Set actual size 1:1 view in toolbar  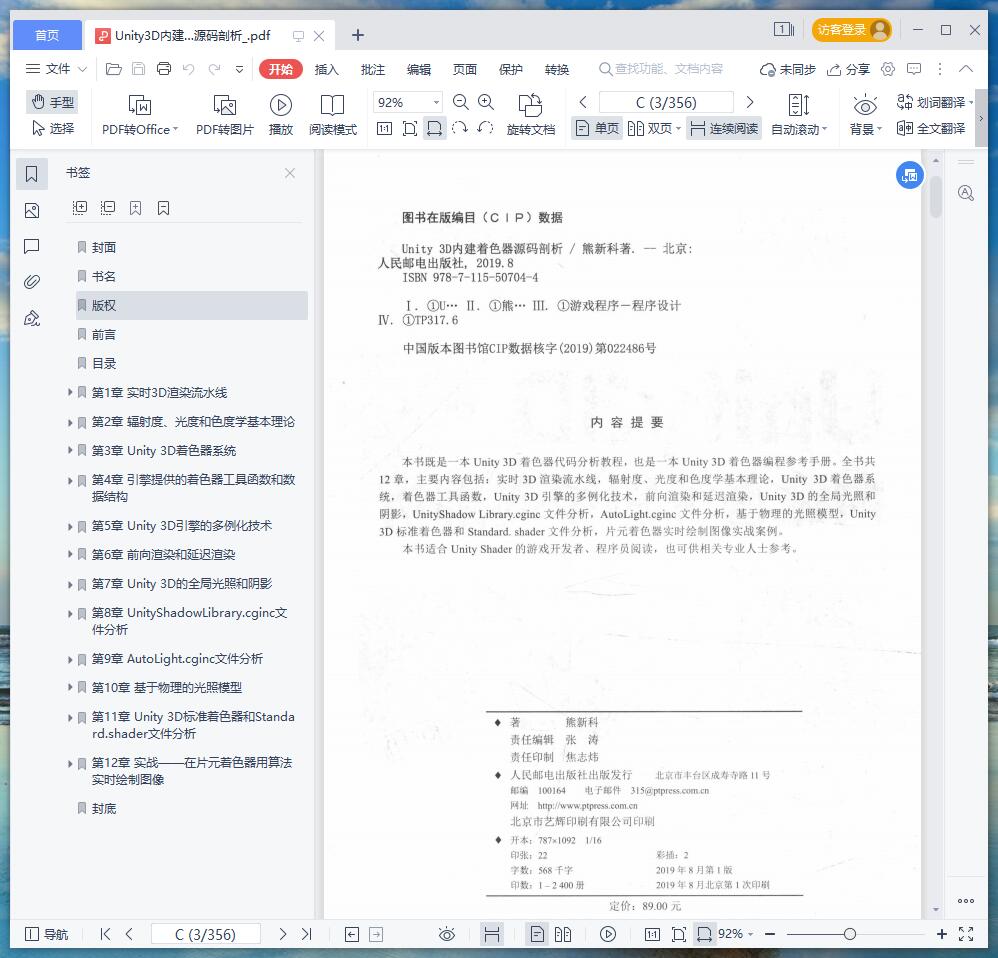tap(384, 129)
